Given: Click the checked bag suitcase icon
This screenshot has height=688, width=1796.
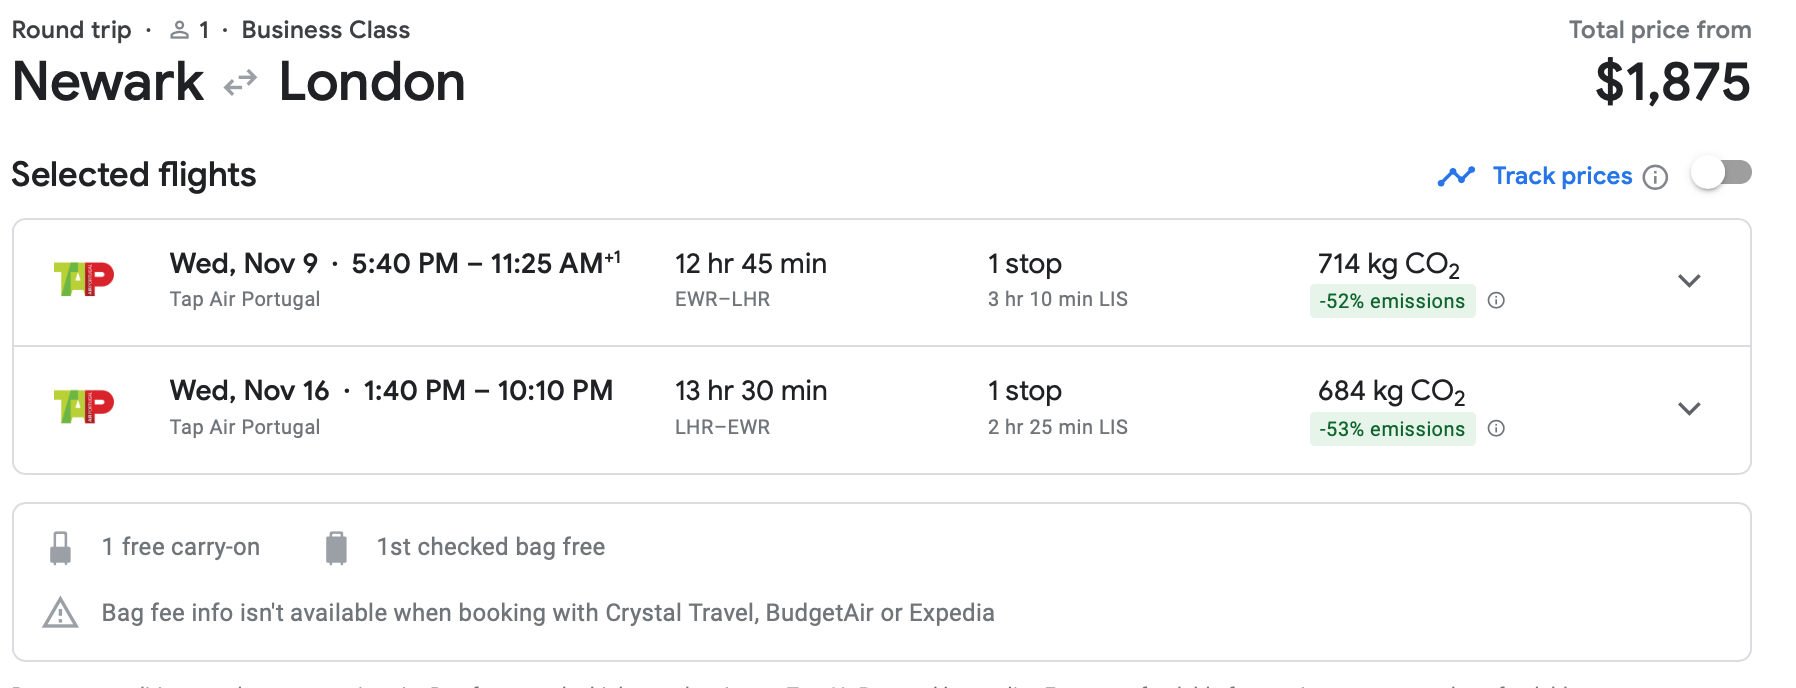Looking at the screenshot, I should pos(336,548).
